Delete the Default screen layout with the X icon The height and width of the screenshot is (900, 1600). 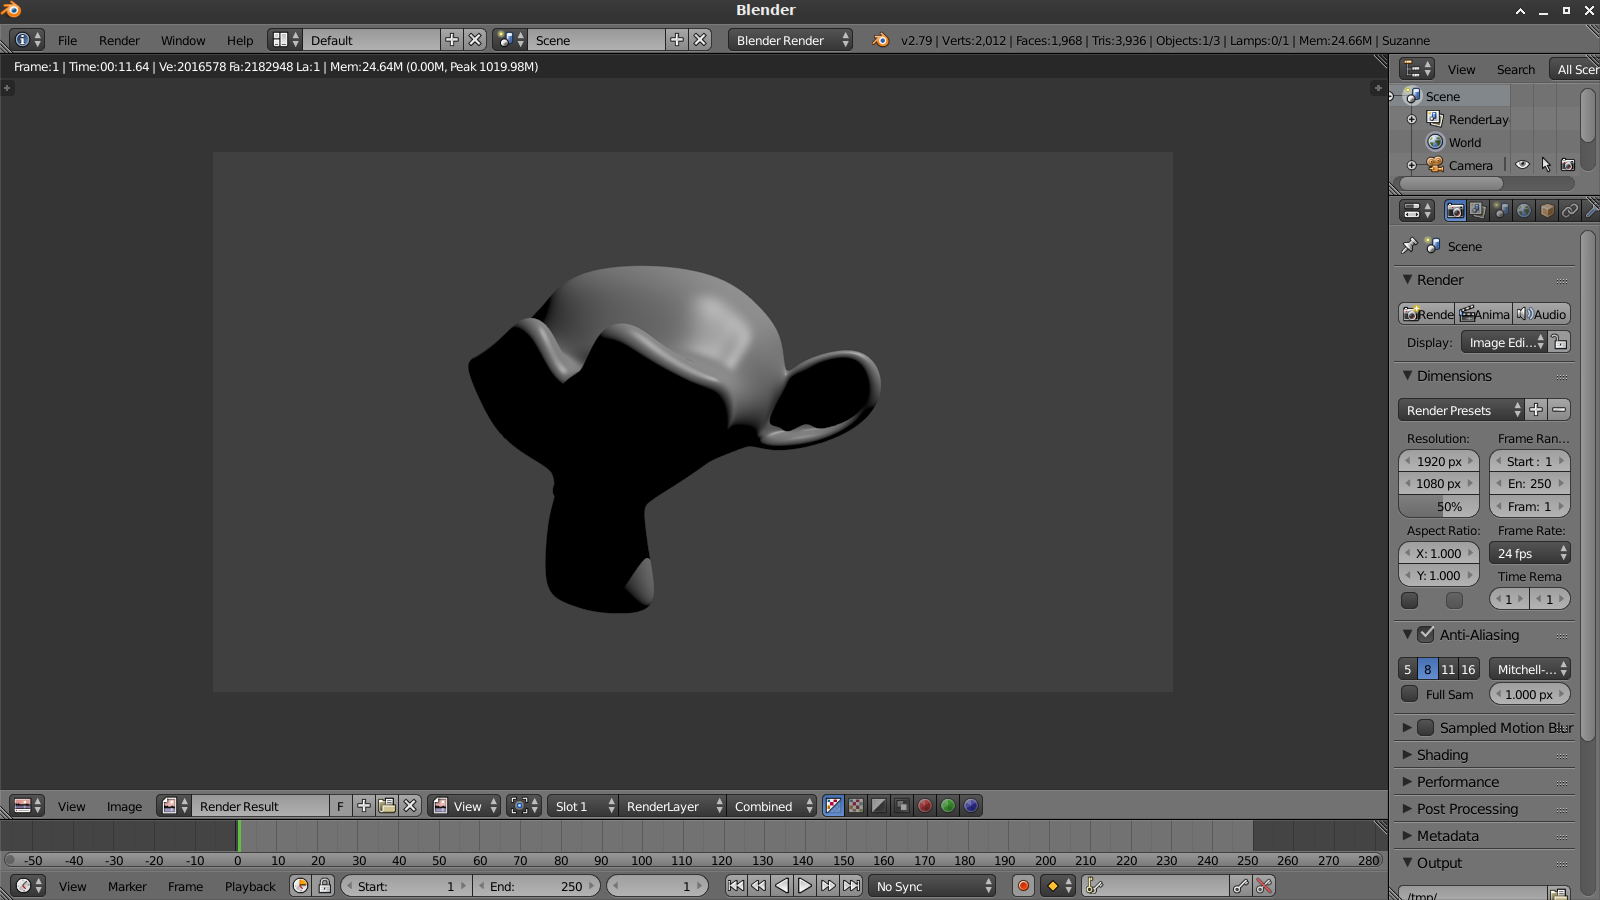tap(475, 39)
